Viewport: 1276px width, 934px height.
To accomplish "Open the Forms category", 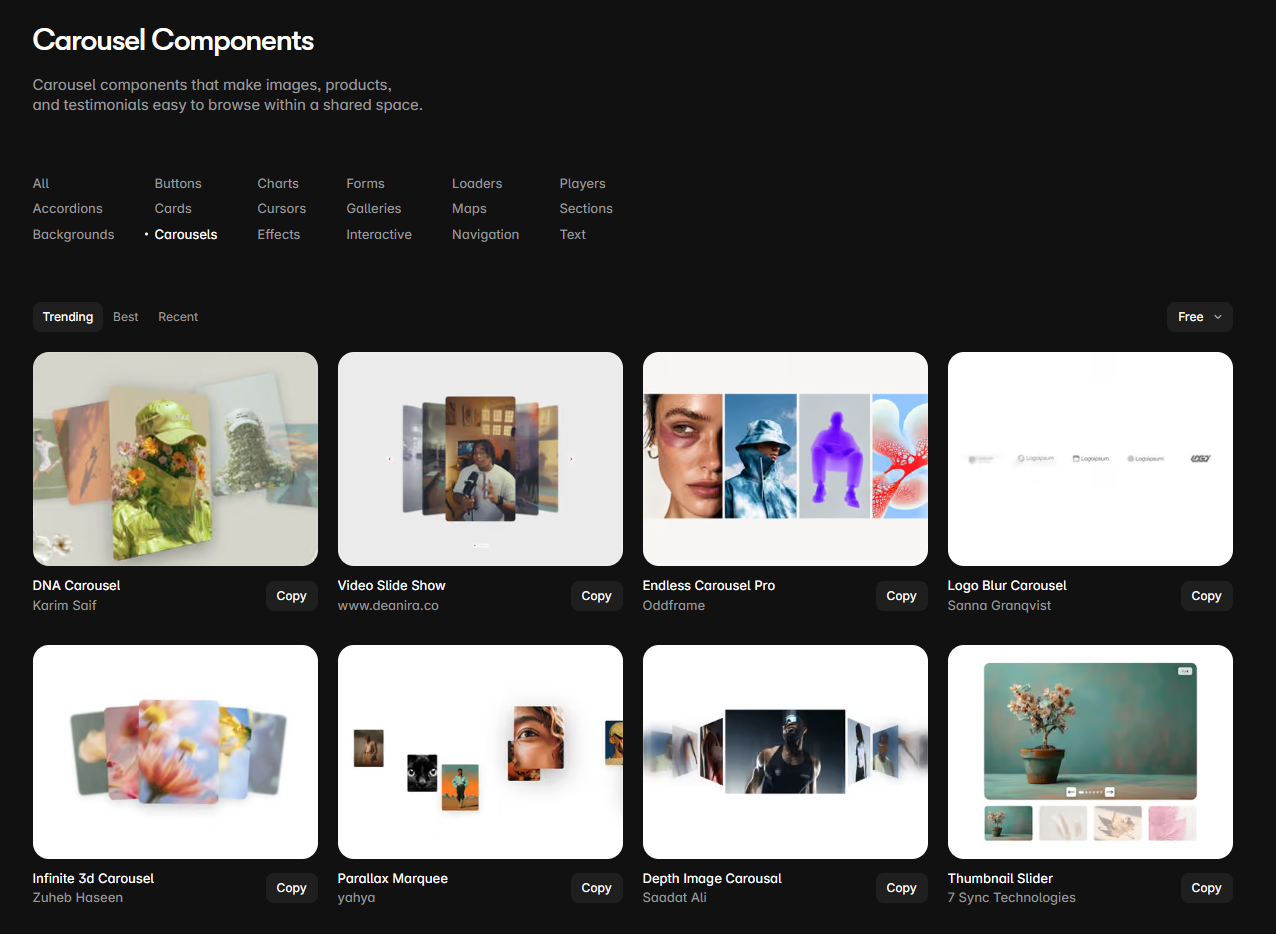I will coord(366,184).
